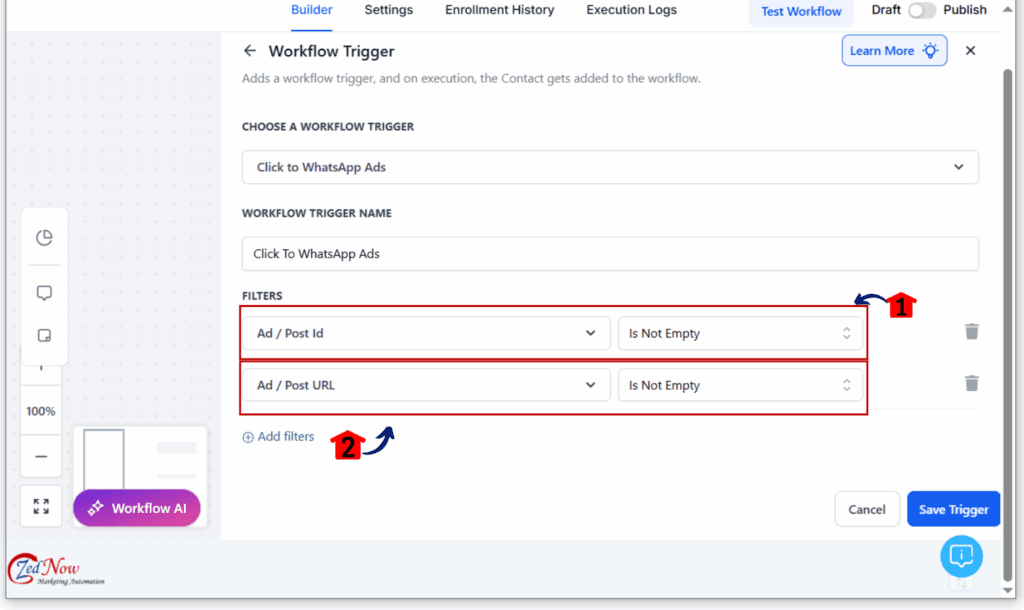This screenshot has height=610, width=1024.
Task: Switch to the Settings tab
Action: coord(389,10)
